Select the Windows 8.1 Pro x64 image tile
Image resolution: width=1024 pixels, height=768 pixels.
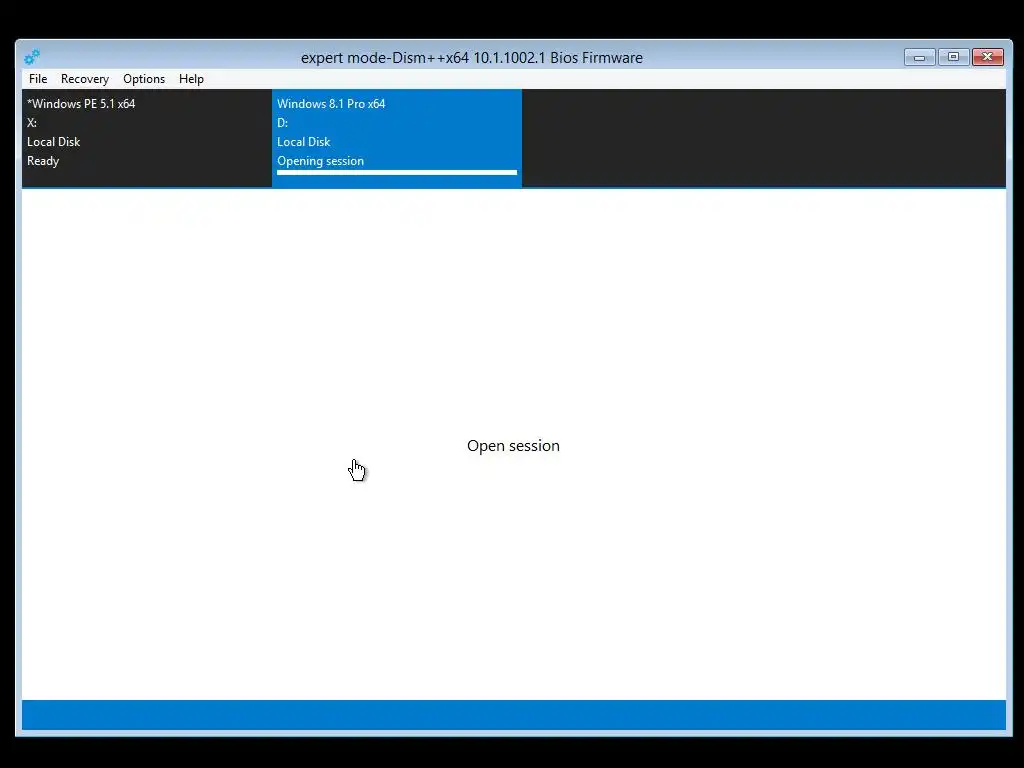[x=397, y=138]
